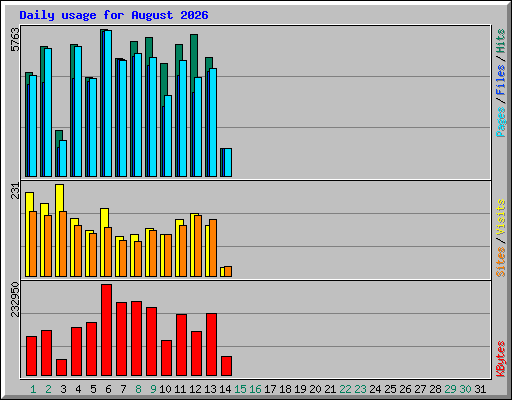The width and height of the screenshot is (512, 400).
Task: Click day 16 on the x-axis
Action: tap(255, 389)
